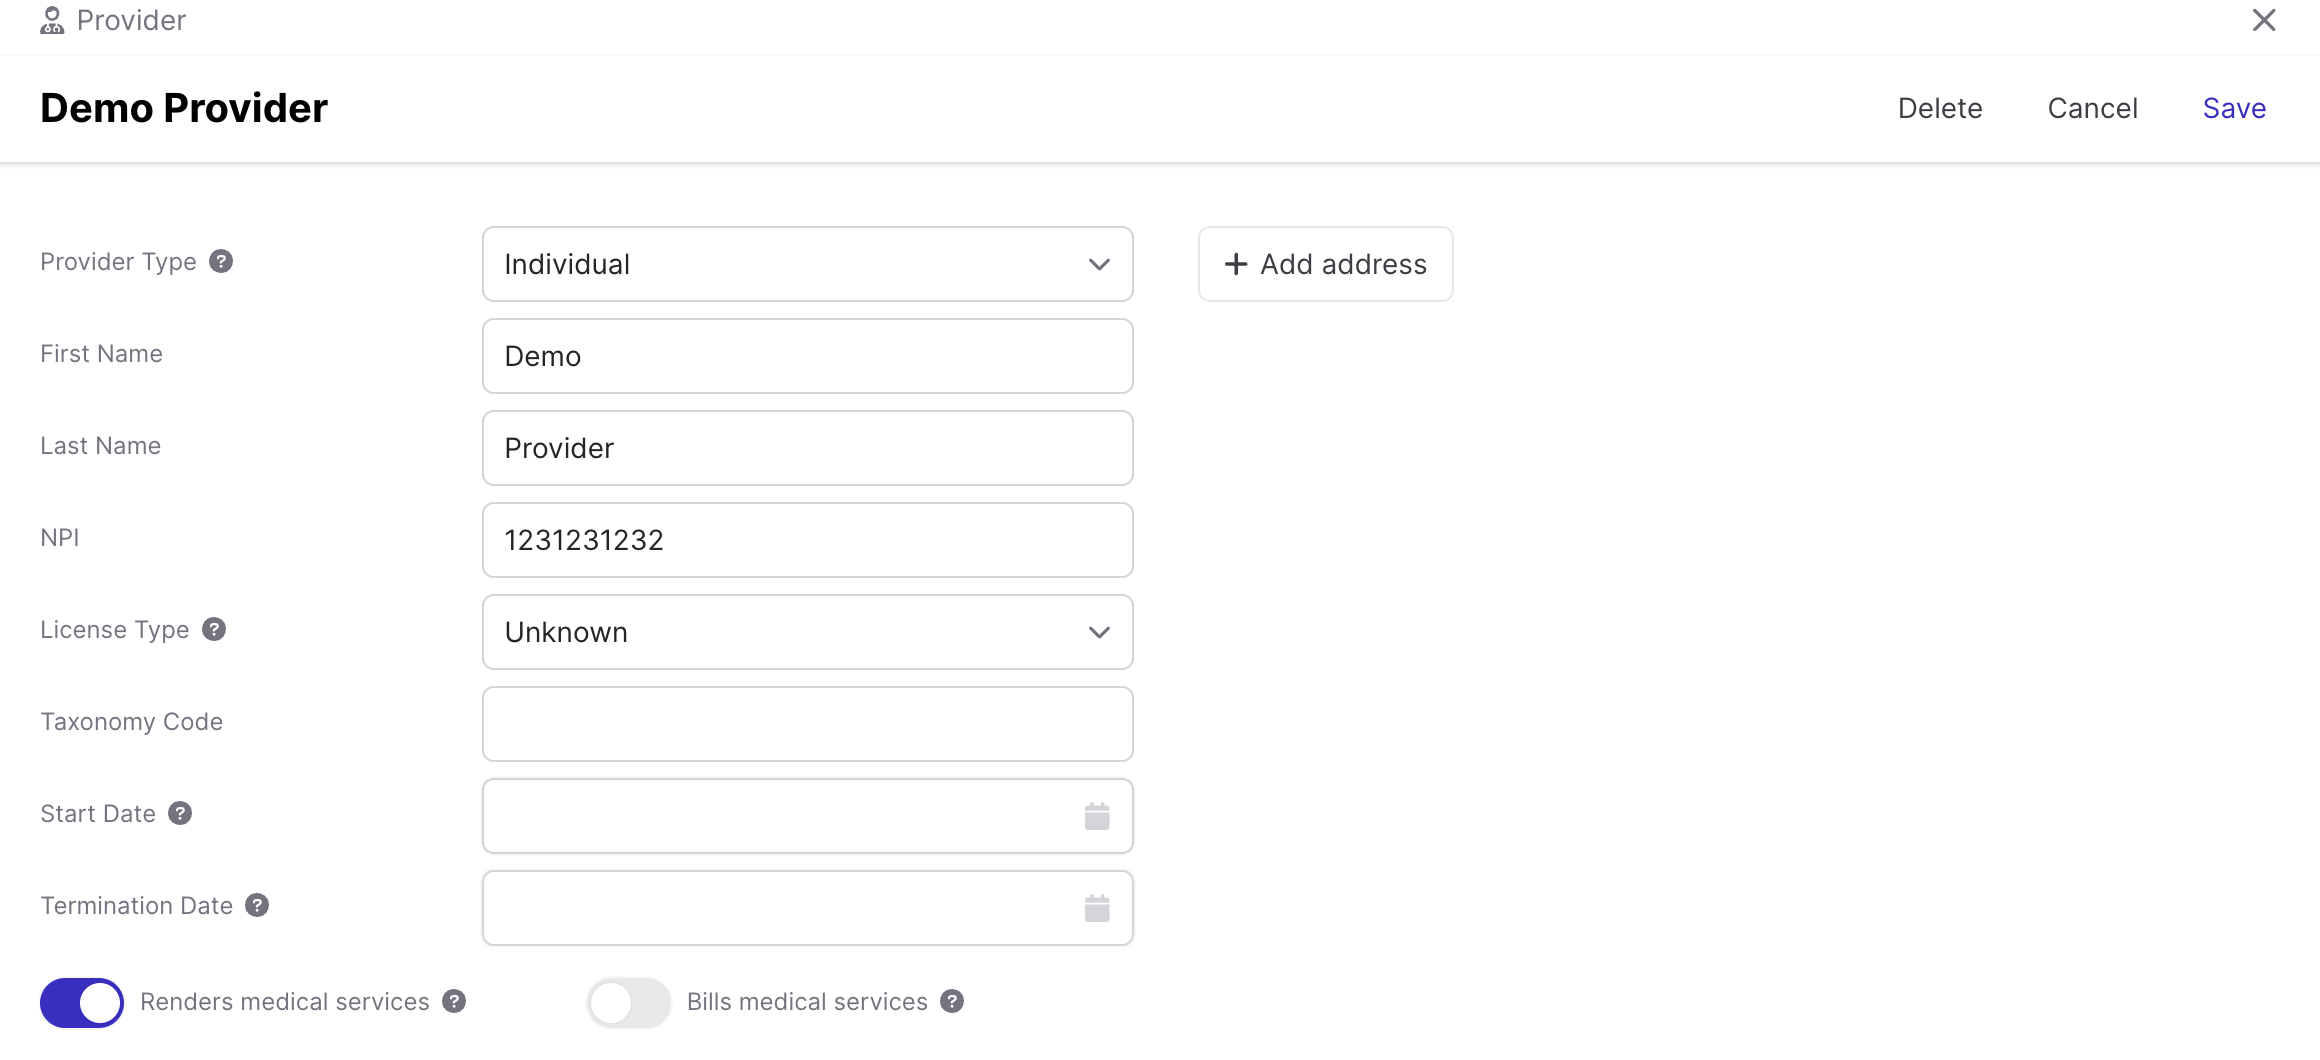Click the Bills medical services help icon
The height and width of the screenshot is (1060, 2320).
click(952, 1001)
